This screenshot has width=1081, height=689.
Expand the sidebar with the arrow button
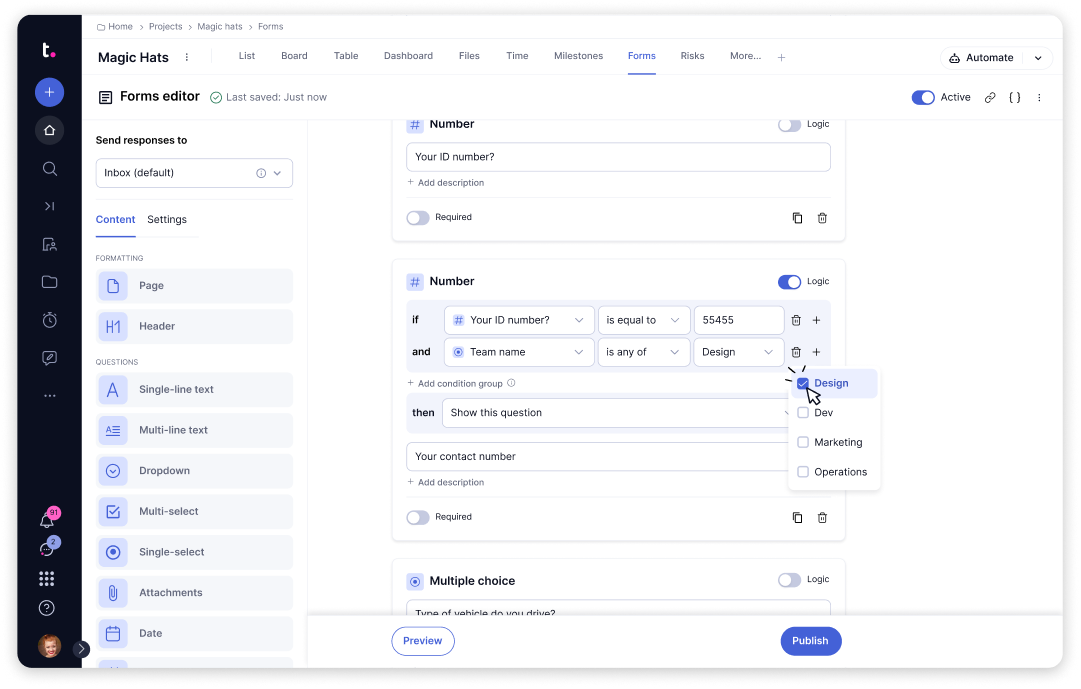coord(81,648)
